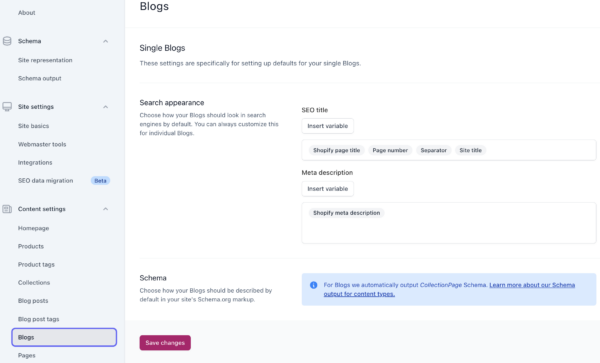Insert variable for the Meta description
600x363 pixels.
(328, 189)
